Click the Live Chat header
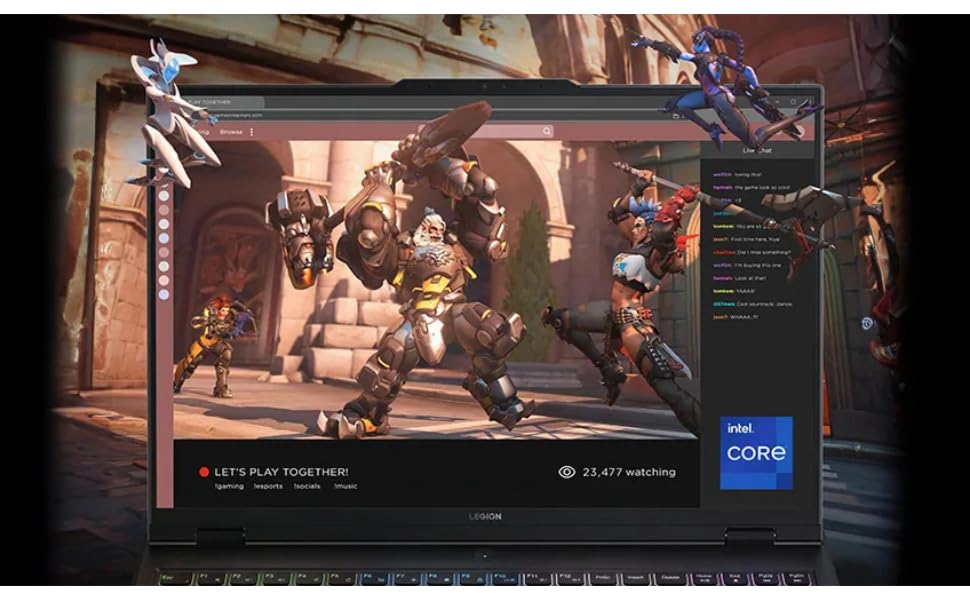 pos(757,150)
